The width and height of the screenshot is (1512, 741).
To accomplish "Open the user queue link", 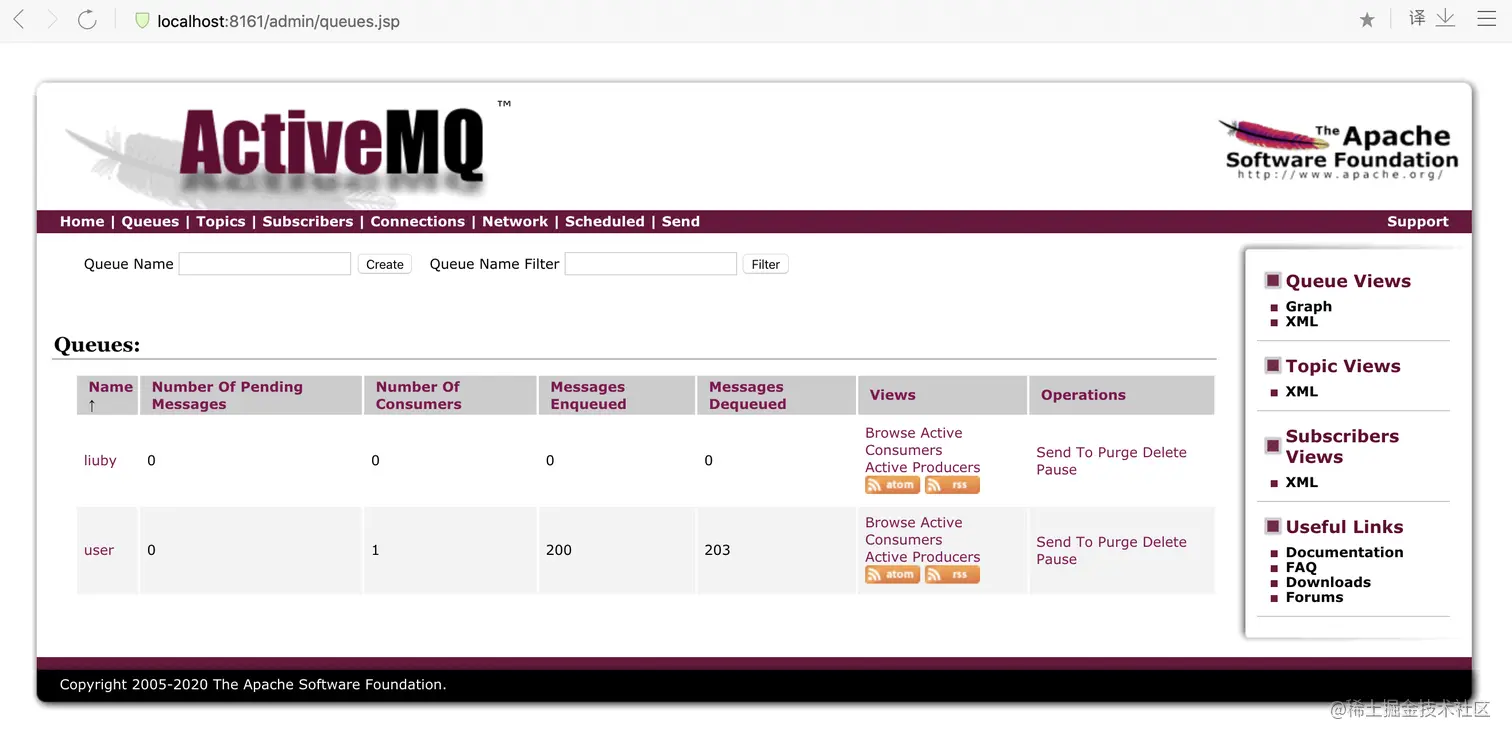I will point(99,551).
